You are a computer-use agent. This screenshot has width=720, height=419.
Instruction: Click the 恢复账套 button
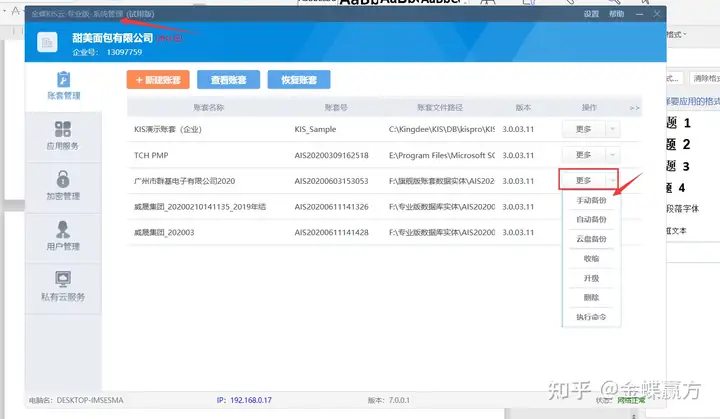click(299, 80)
